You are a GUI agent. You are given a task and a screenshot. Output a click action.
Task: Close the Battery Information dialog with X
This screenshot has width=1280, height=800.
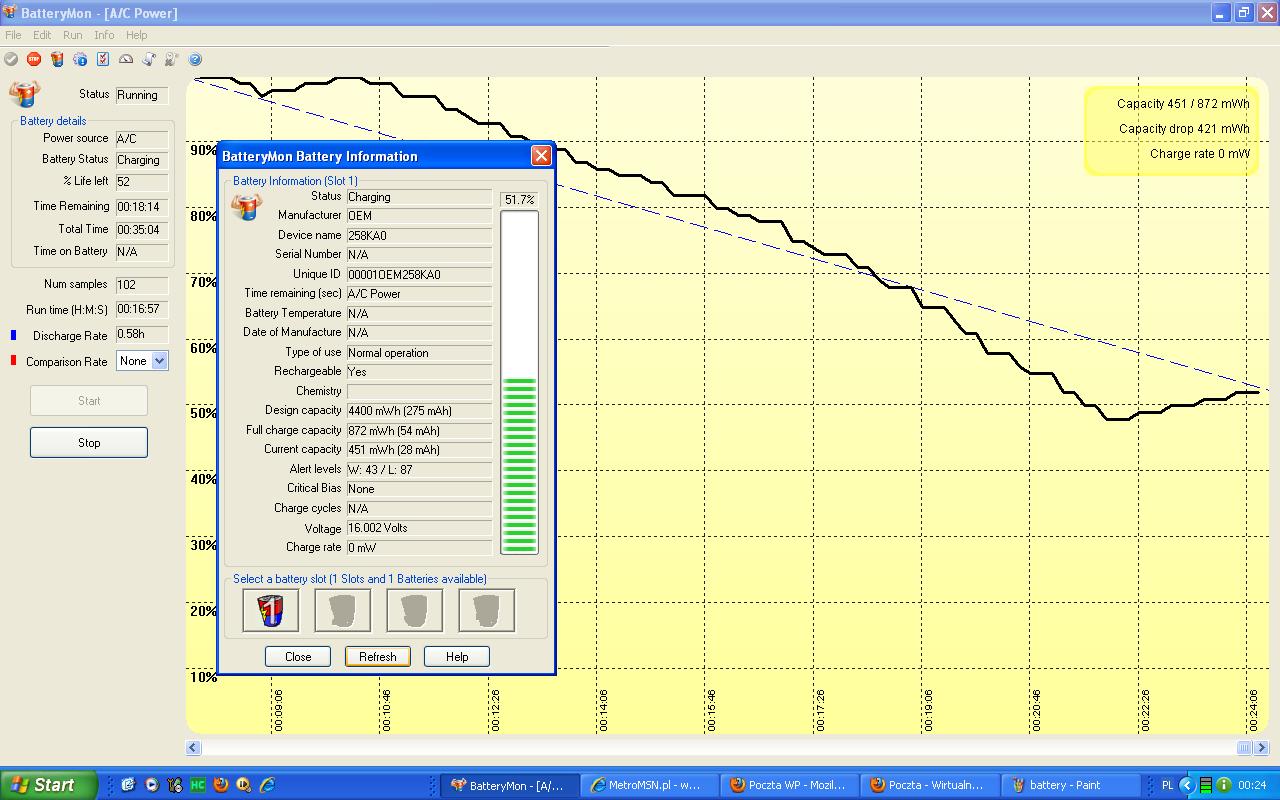(x=541, y=155)
